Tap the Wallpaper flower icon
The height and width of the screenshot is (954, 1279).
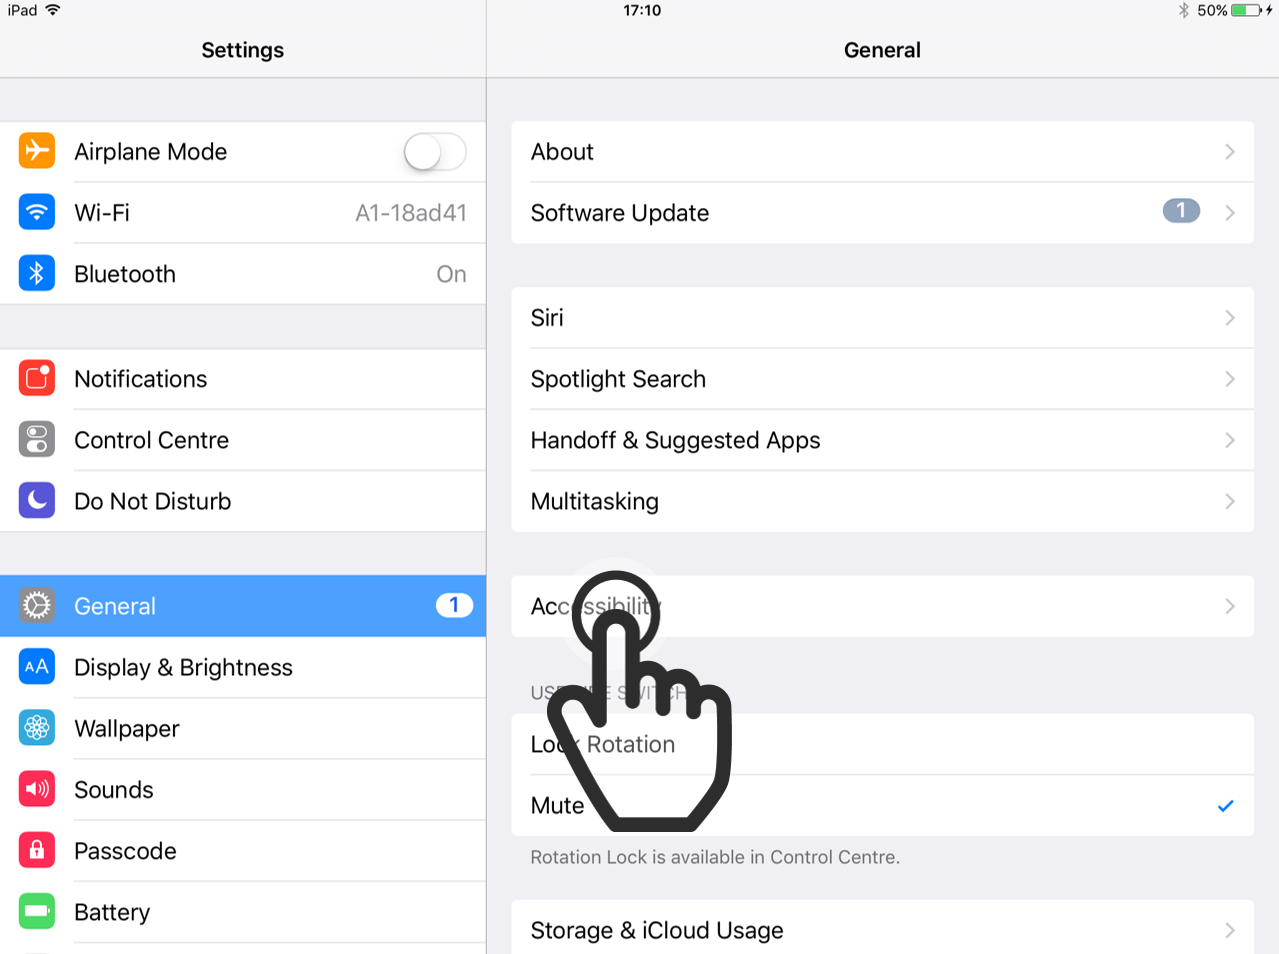point(37,728)
